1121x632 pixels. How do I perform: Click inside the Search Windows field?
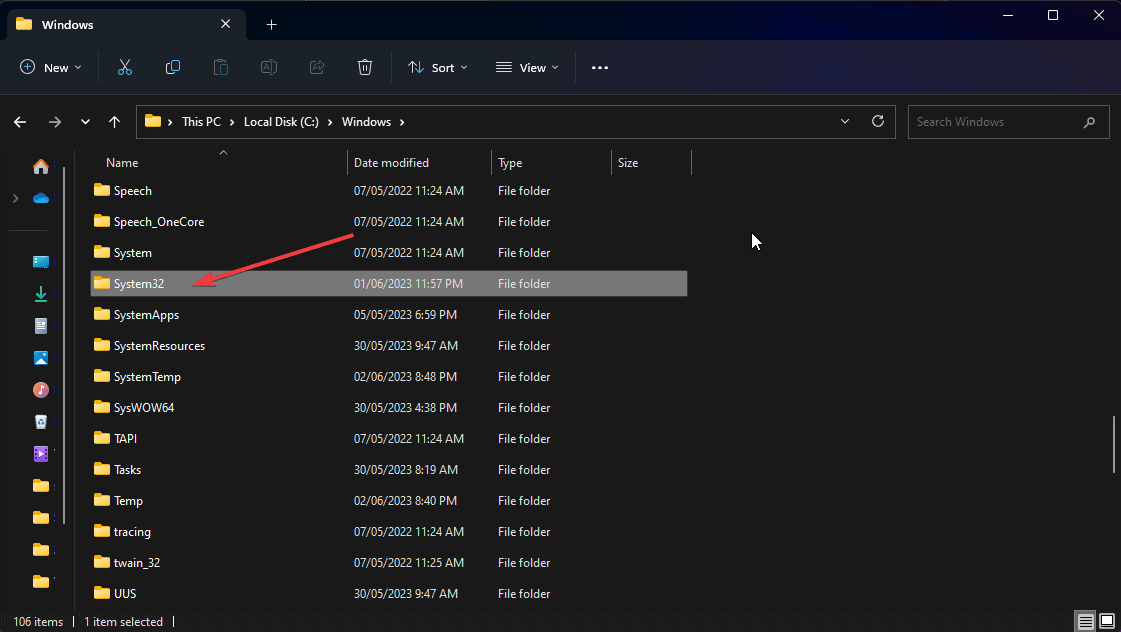point(1000,121)
